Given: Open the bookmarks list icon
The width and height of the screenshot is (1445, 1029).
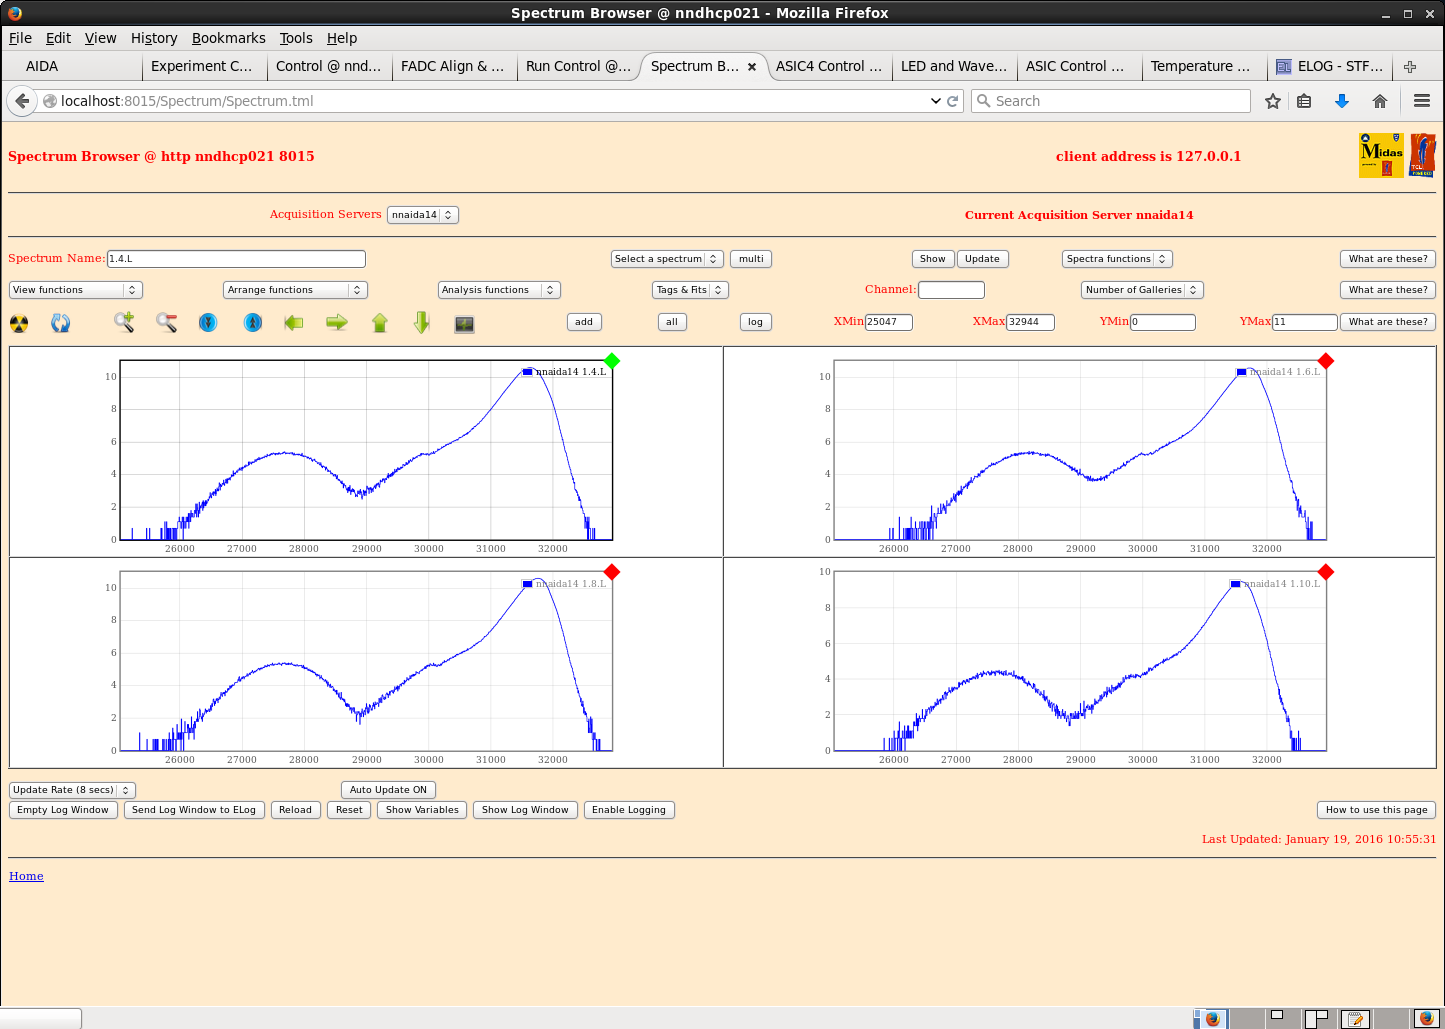Looking at the screenshot, I should (1304, 101).
